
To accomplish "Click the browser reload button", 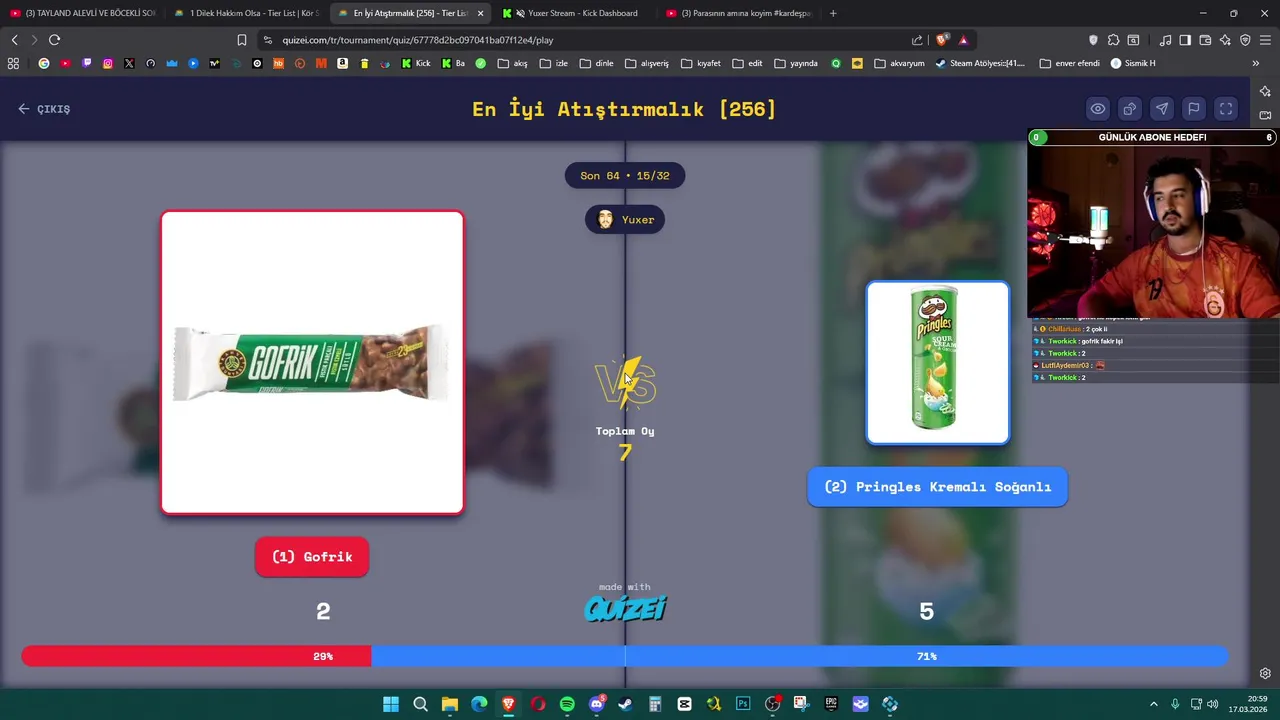I will pyautogui.click(x=54, y=40).
